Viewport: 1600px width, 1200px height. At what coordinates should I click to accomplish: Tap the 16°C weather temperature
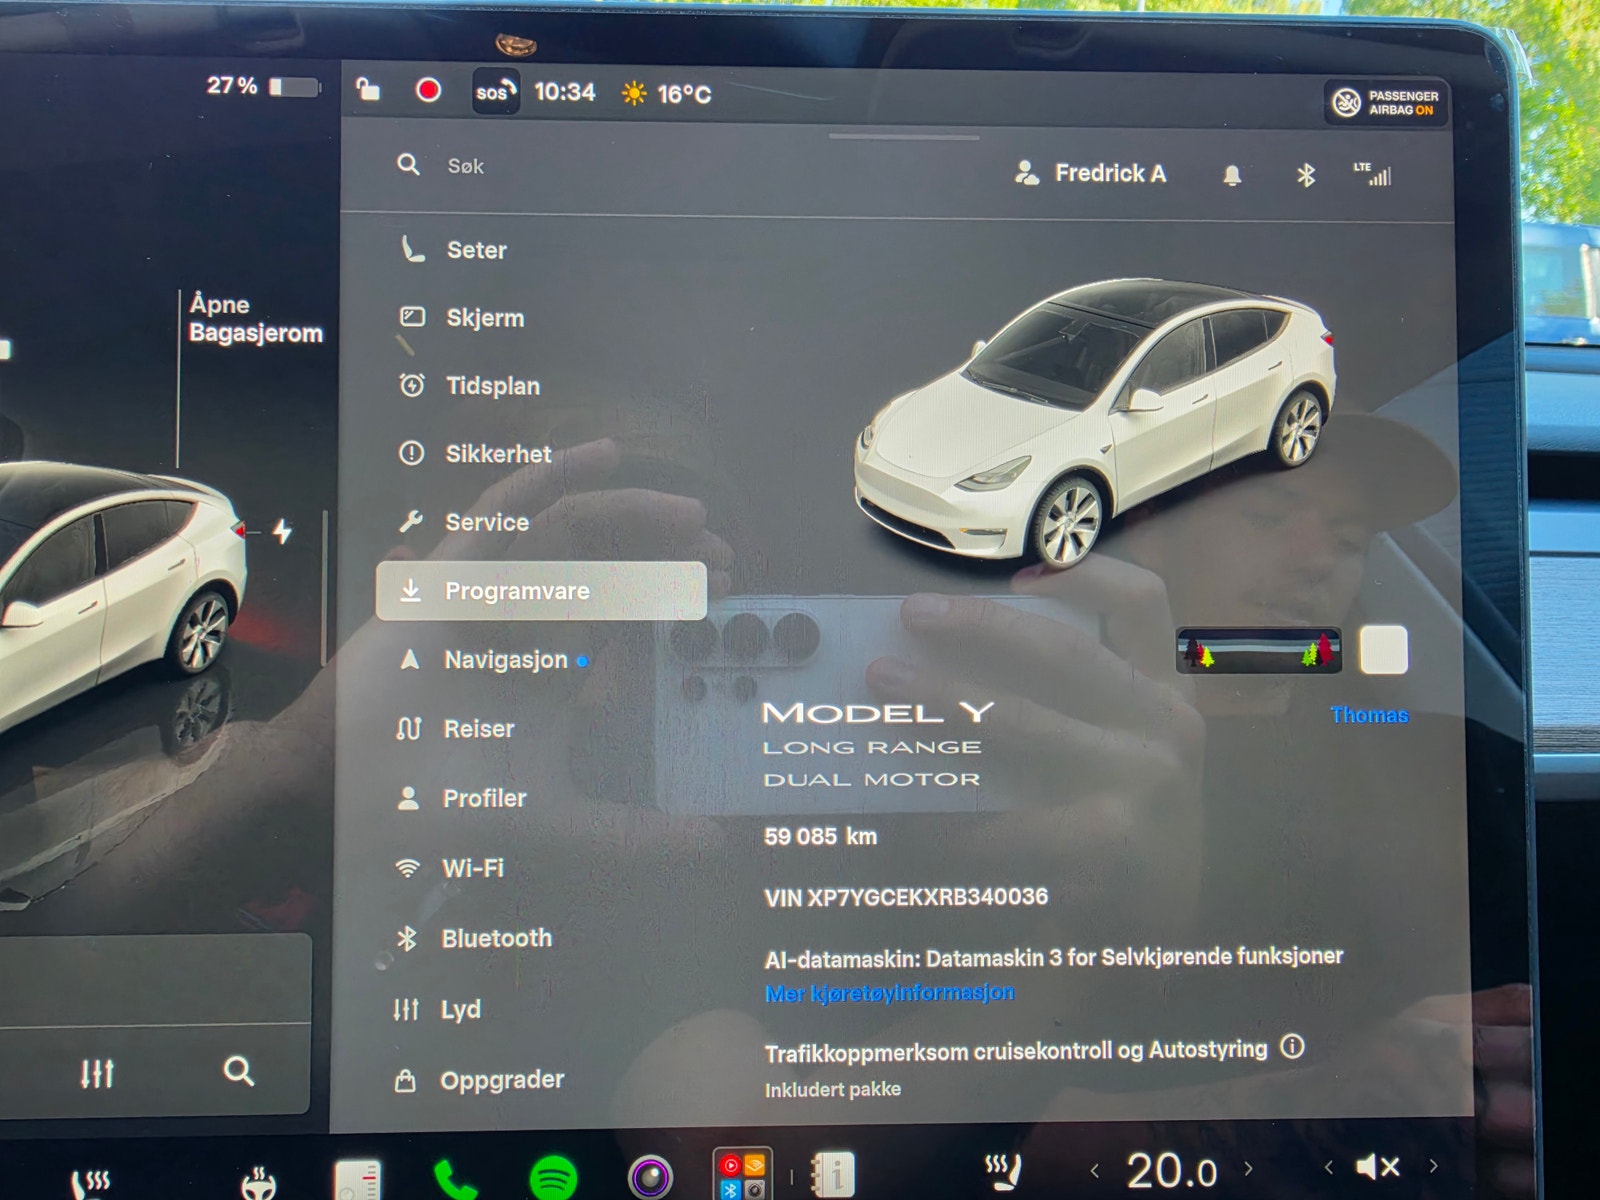point(666,94)
